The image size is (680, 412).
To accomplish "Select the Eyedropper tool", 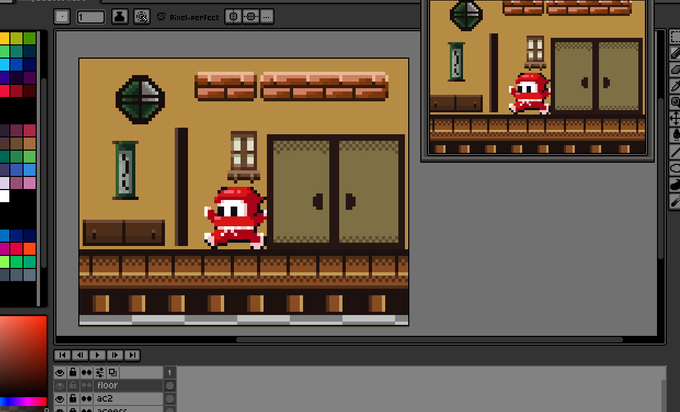I will (676, 86).
